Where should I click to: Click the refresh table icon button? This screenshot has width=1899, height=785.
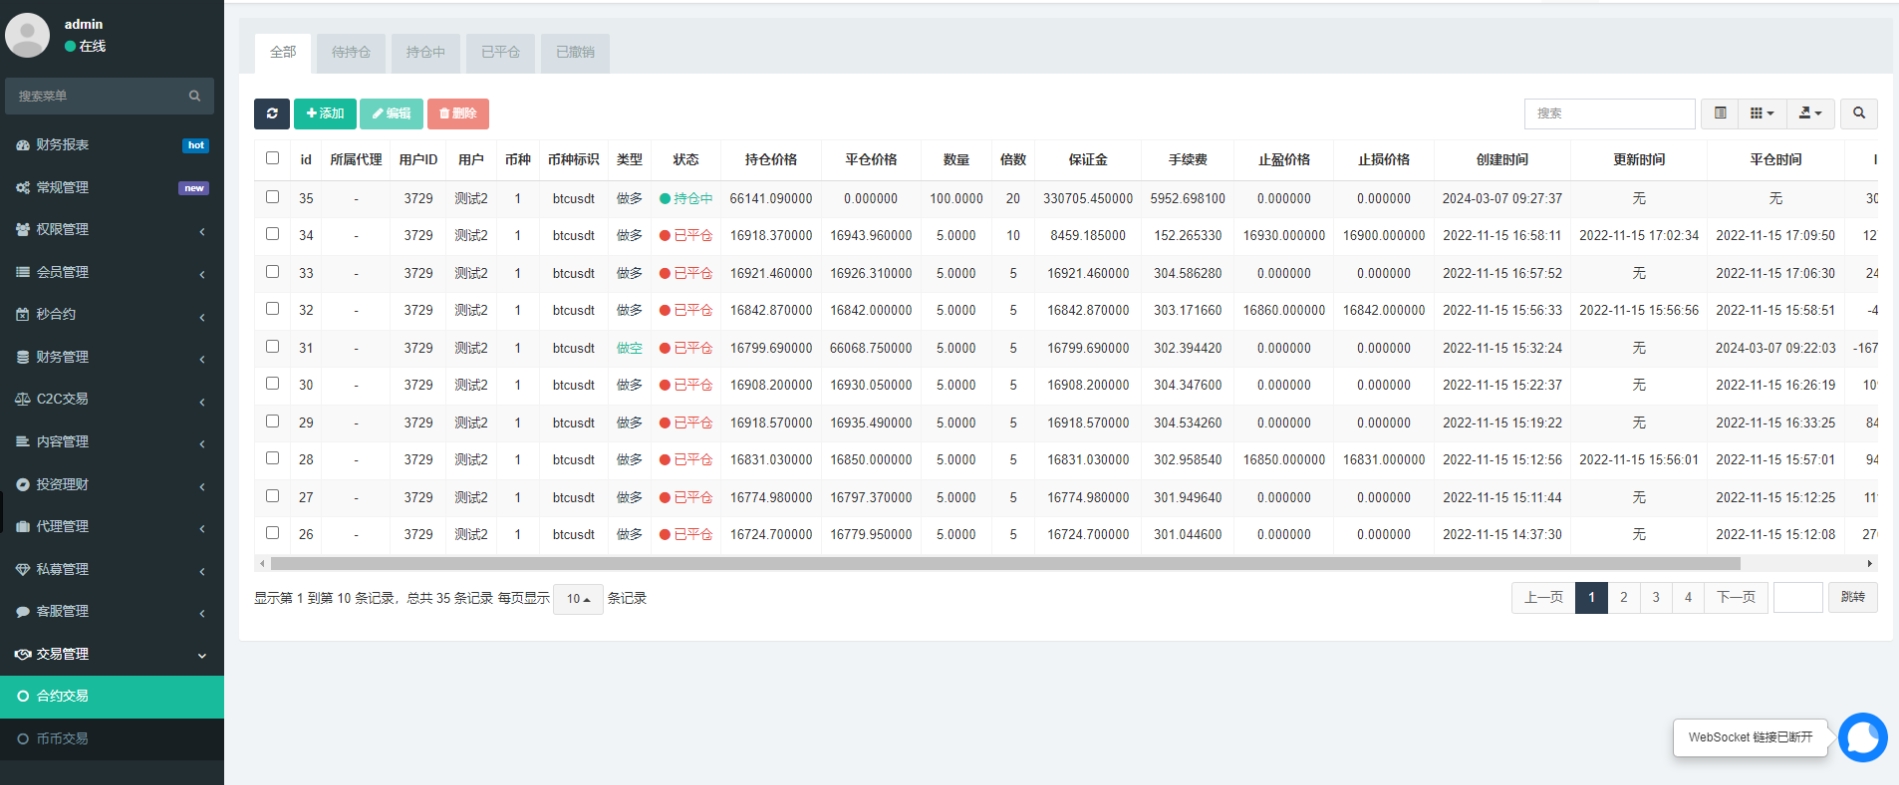coord(271,114)
